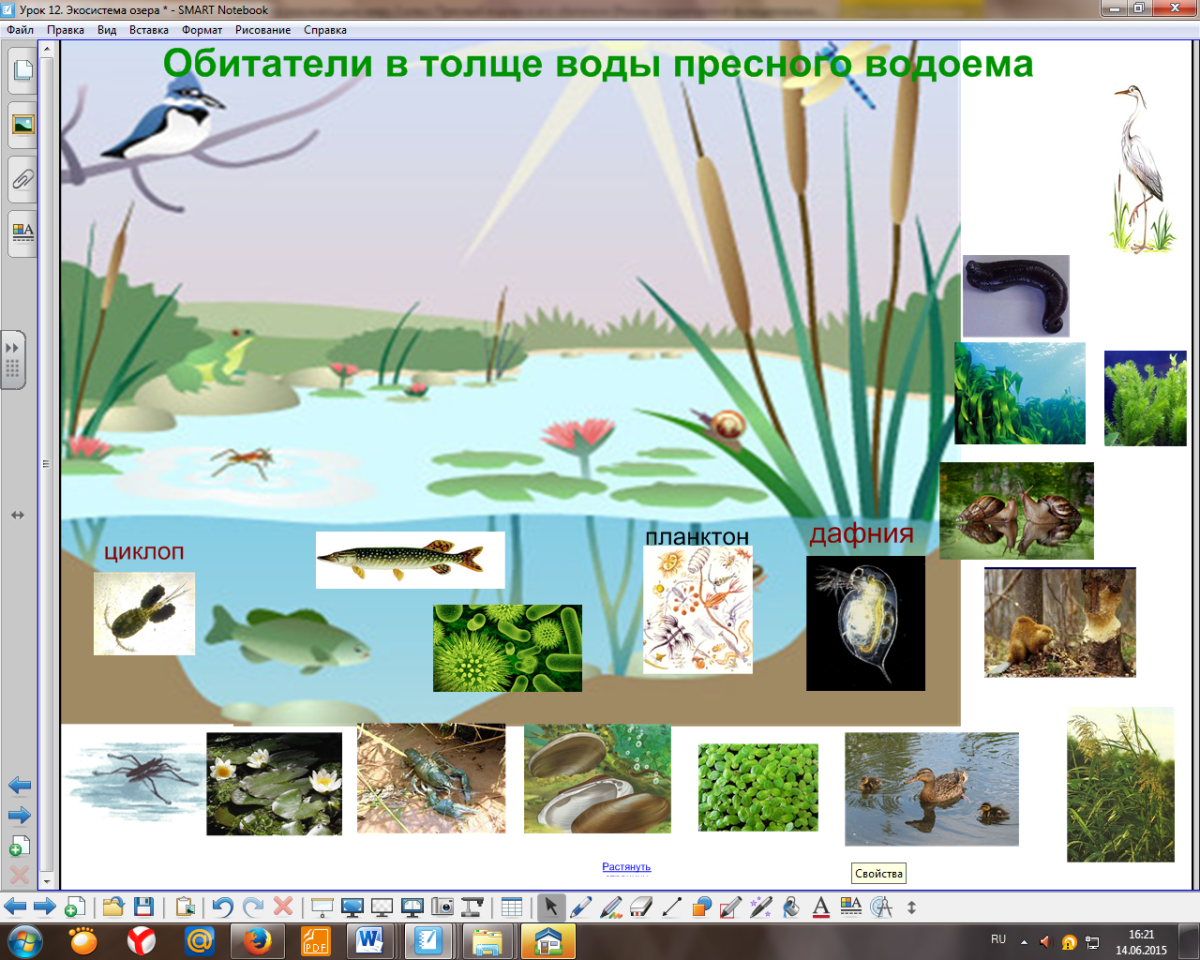Select the Pen tool
Viewport: 1200px width, 960px height.
click(578, 908)
